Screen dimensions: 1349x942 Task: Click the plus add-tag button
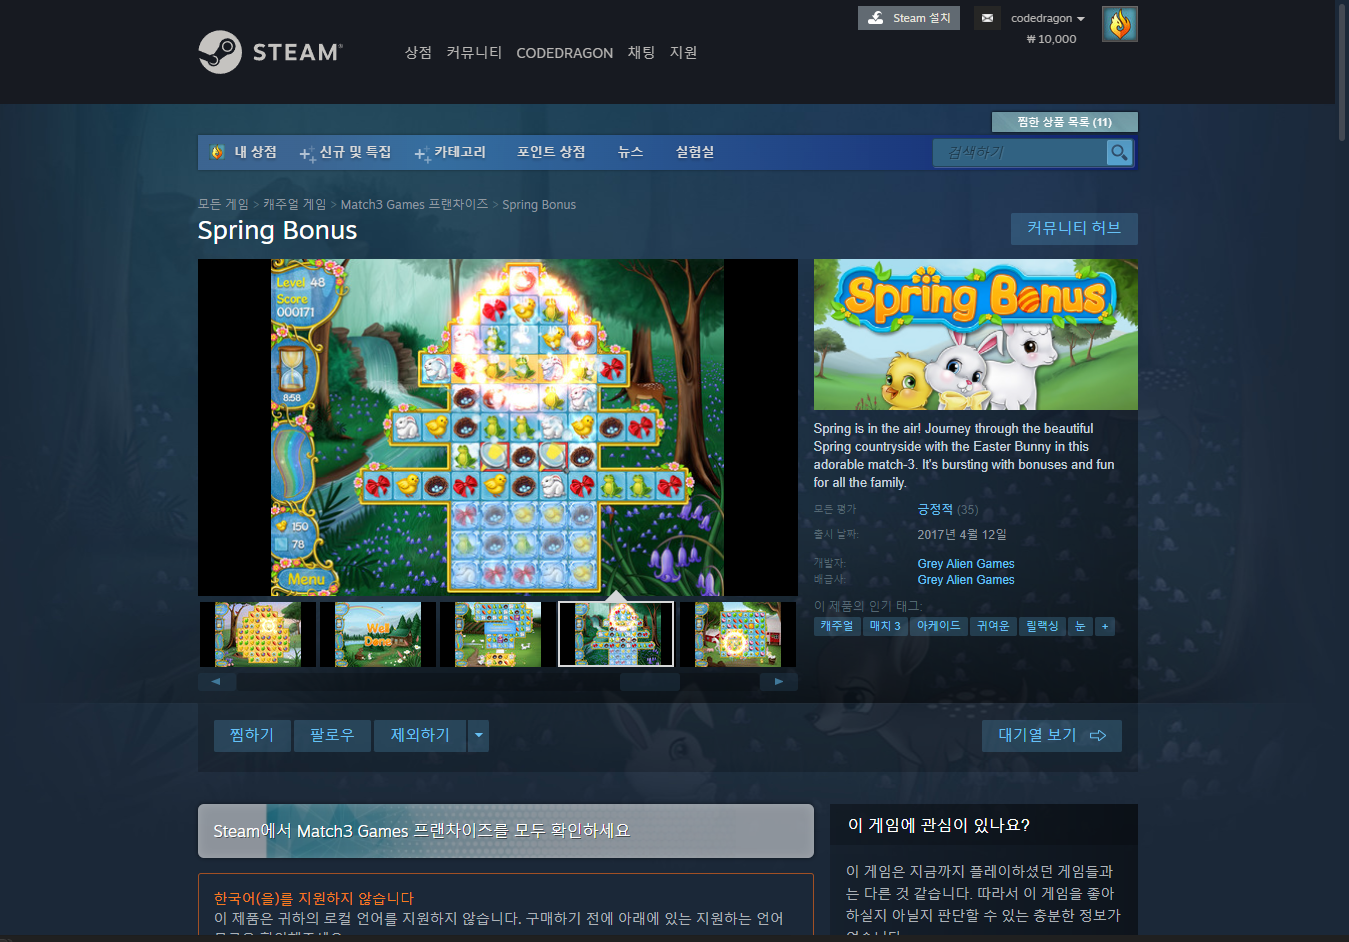[1105, 626]
